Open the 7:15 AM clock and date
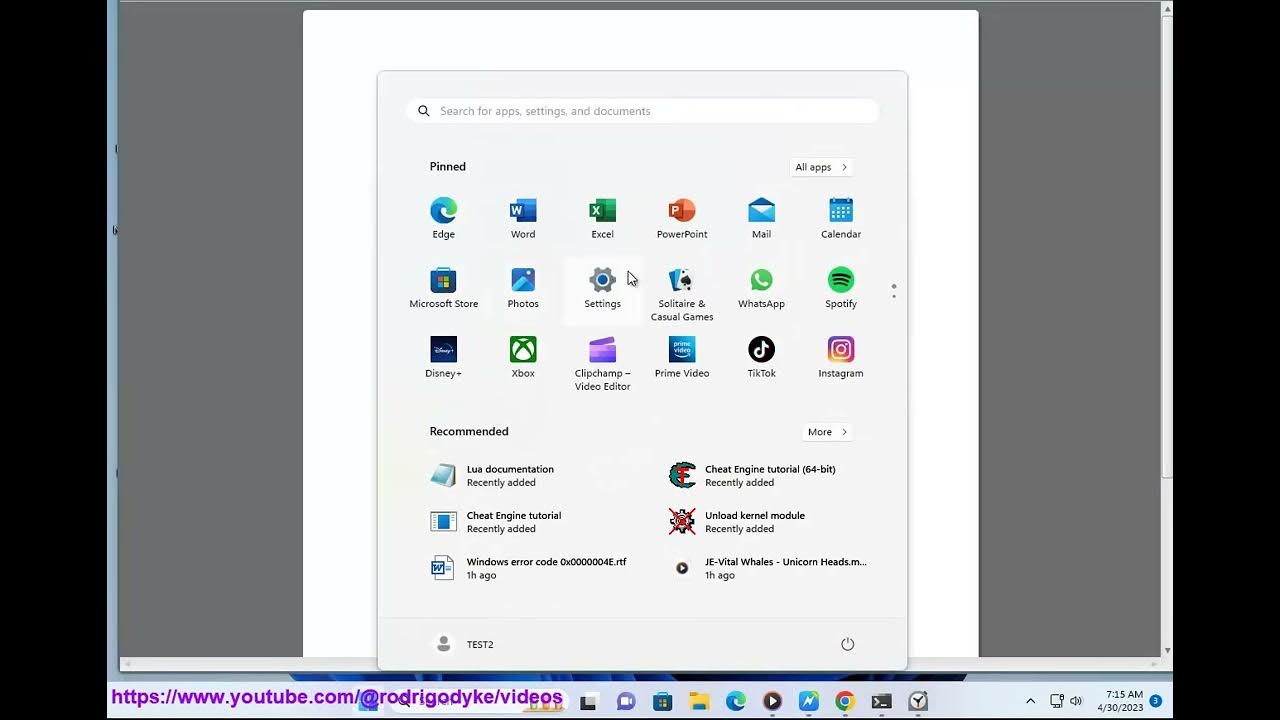This screenshot has height=720, width=1280. [x=1120, y=701]
